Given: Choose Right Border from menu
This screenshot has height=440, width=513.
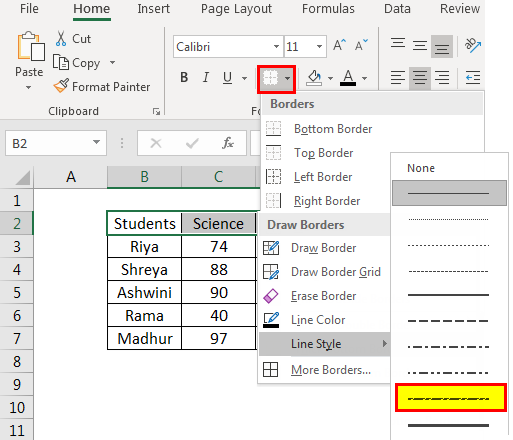Looking at the screenshot, I should (326, 201).
